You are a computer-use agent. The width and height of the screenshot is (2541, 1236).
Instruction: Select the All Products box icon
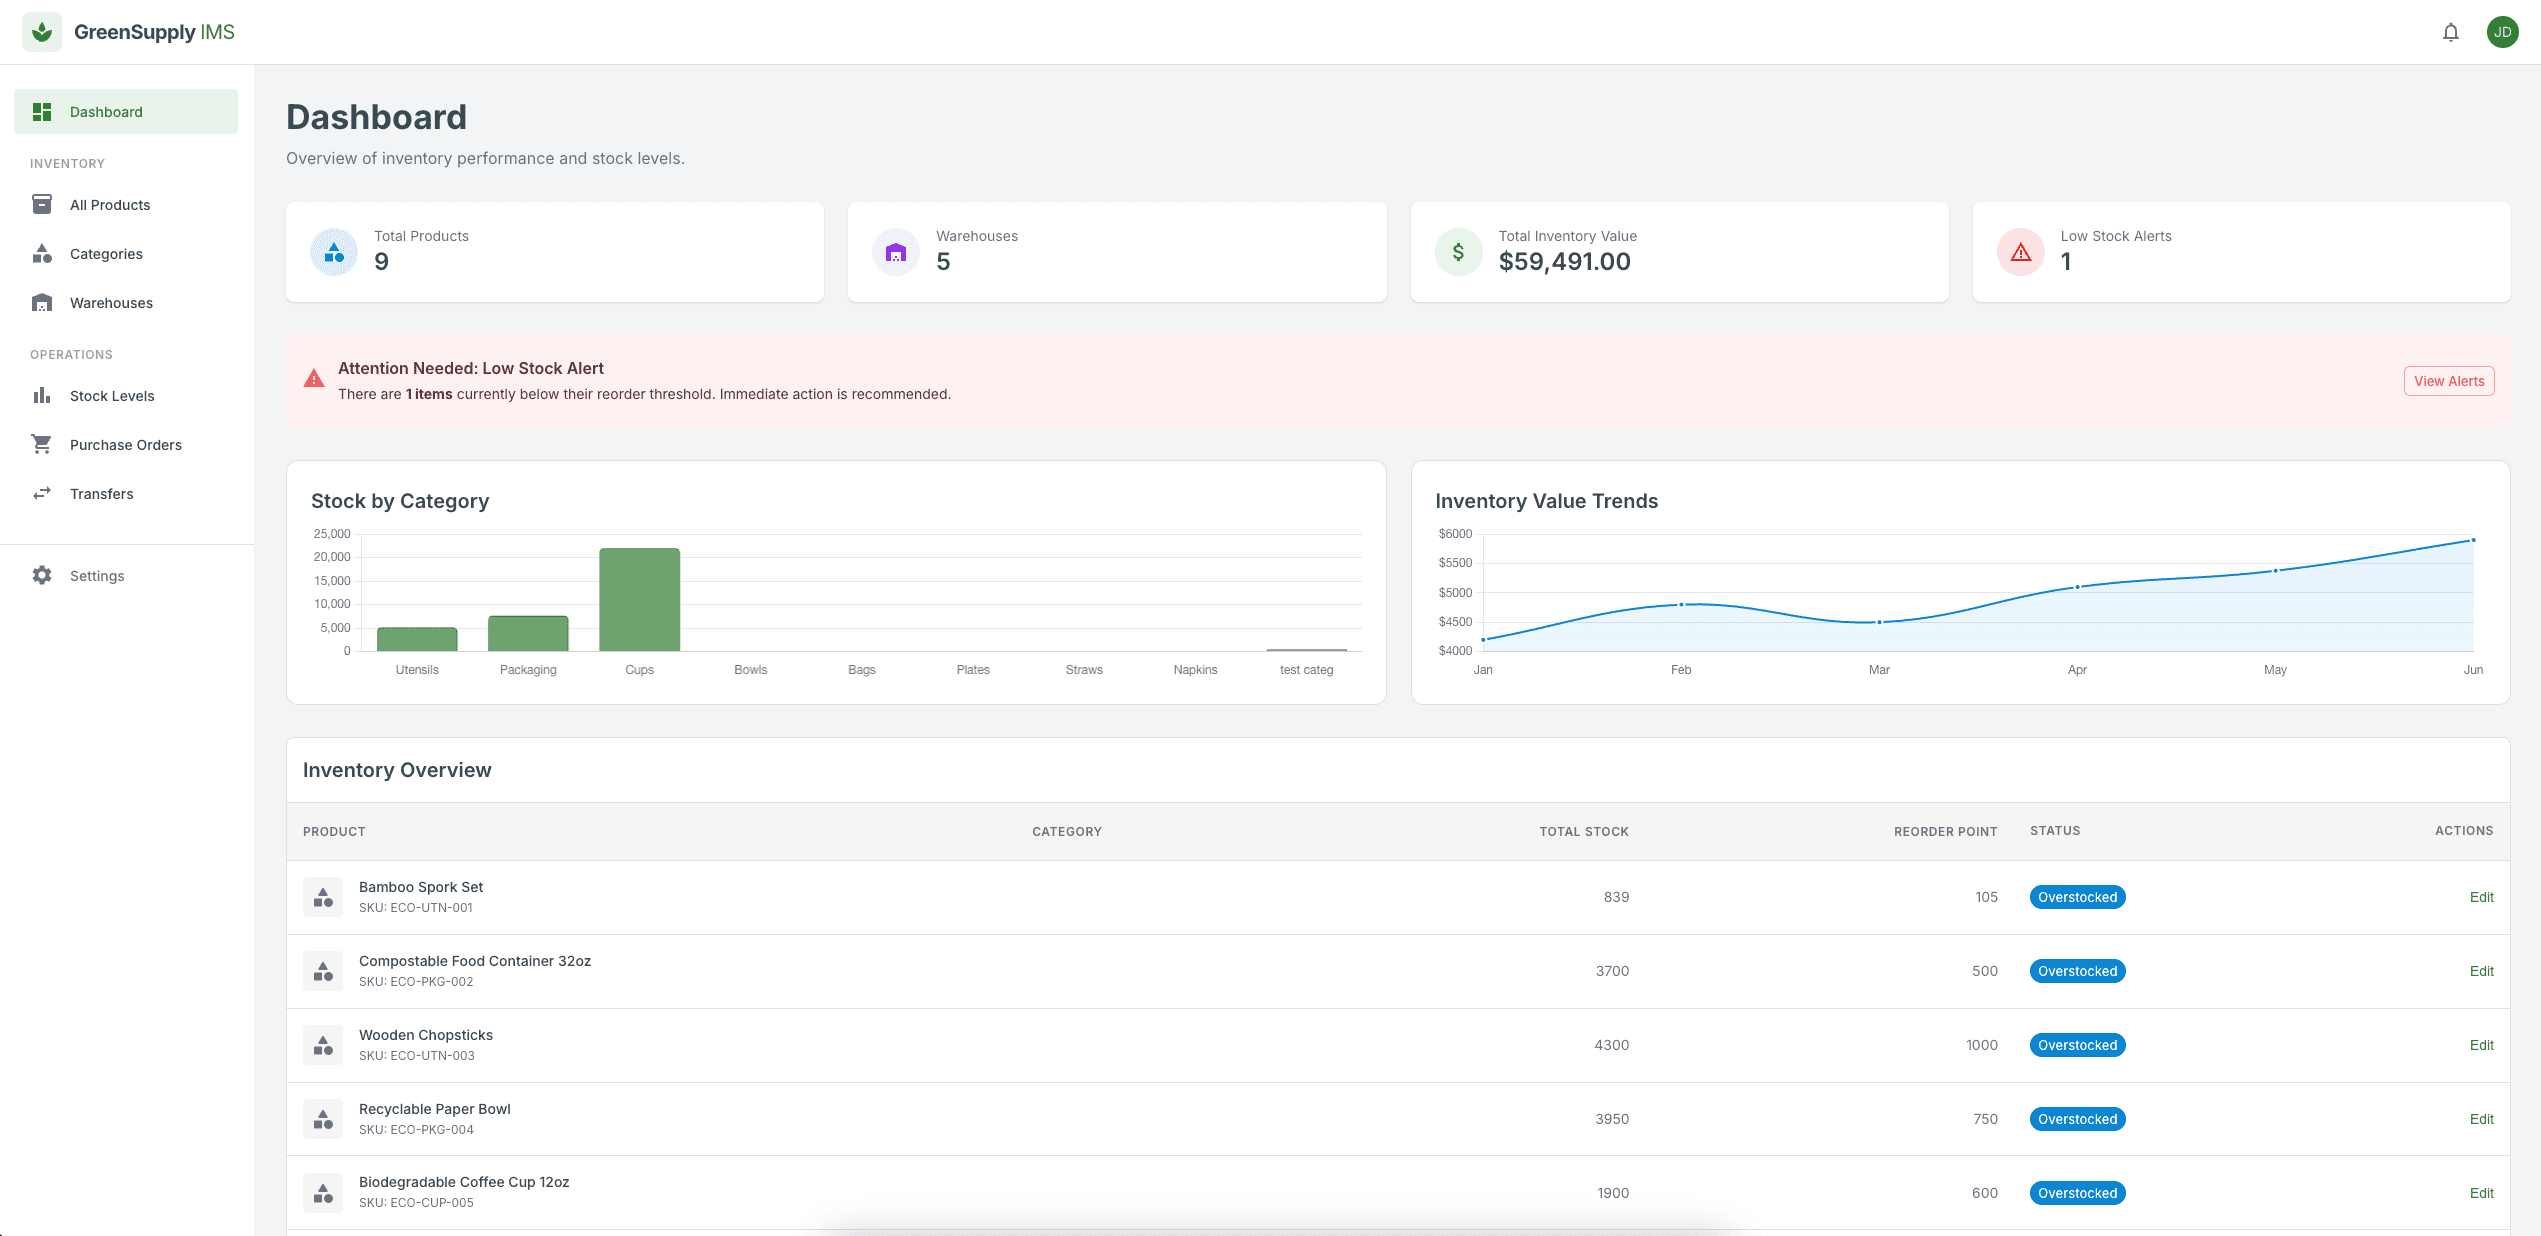pos(41,204)
